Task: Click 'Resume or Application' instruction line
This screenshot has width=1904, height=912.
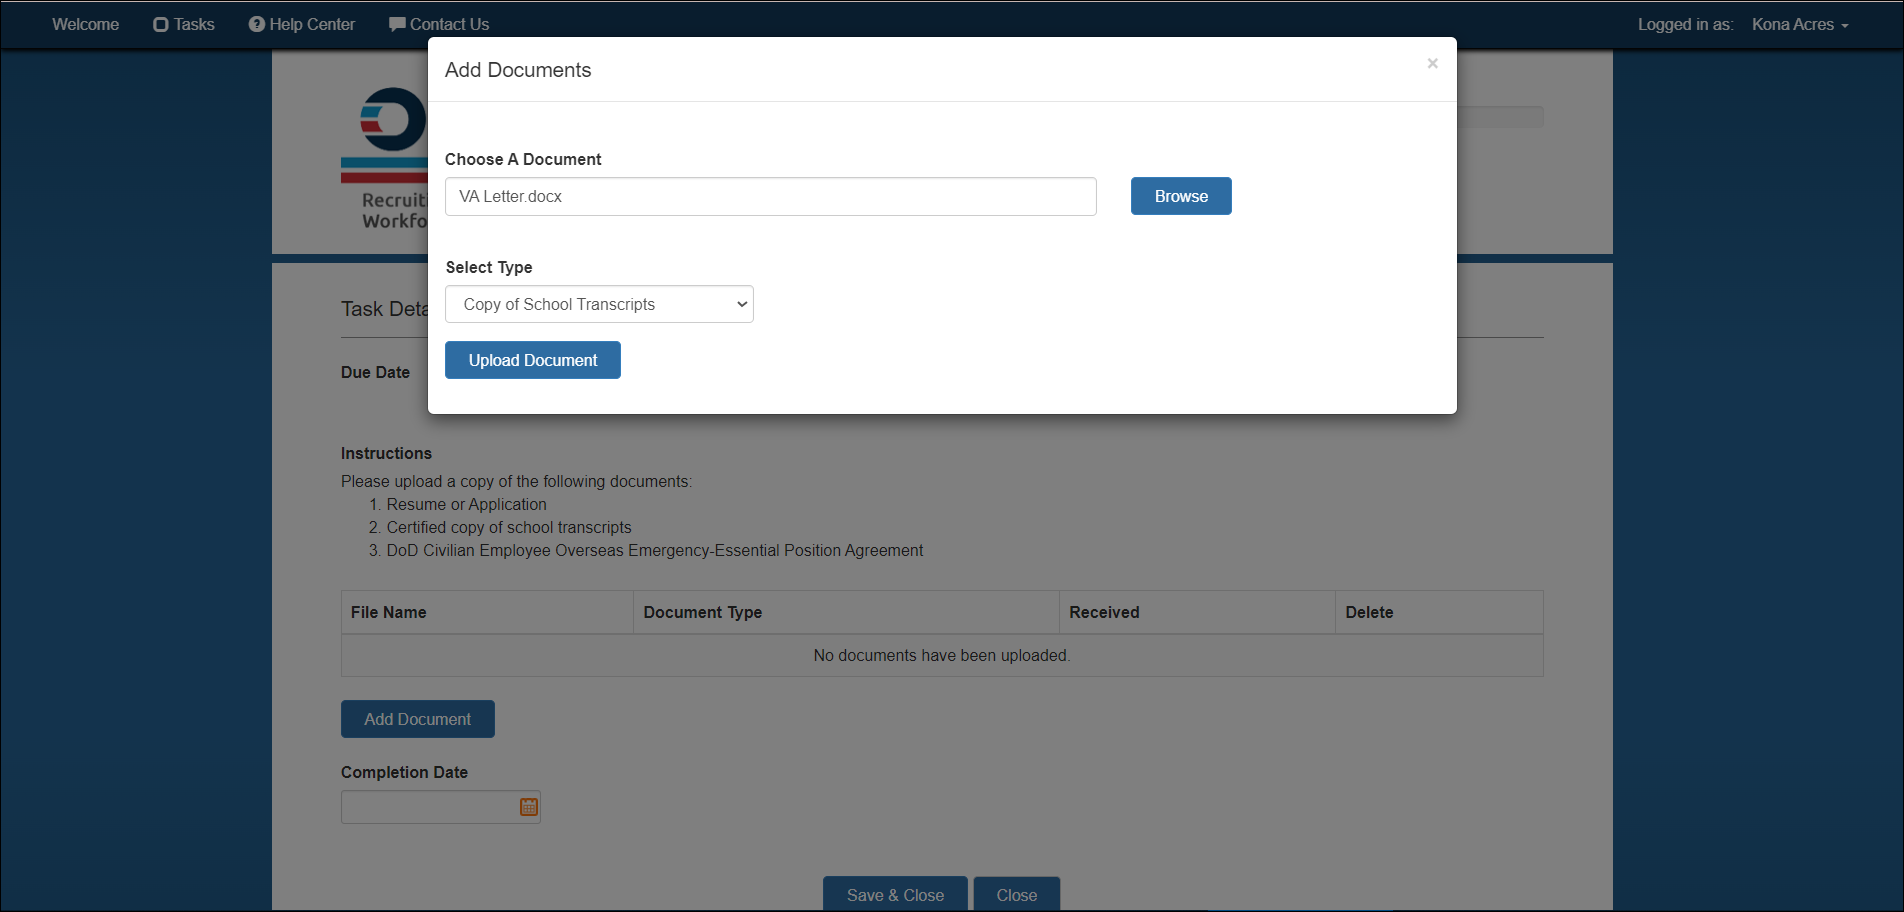Action: point(467,504)
